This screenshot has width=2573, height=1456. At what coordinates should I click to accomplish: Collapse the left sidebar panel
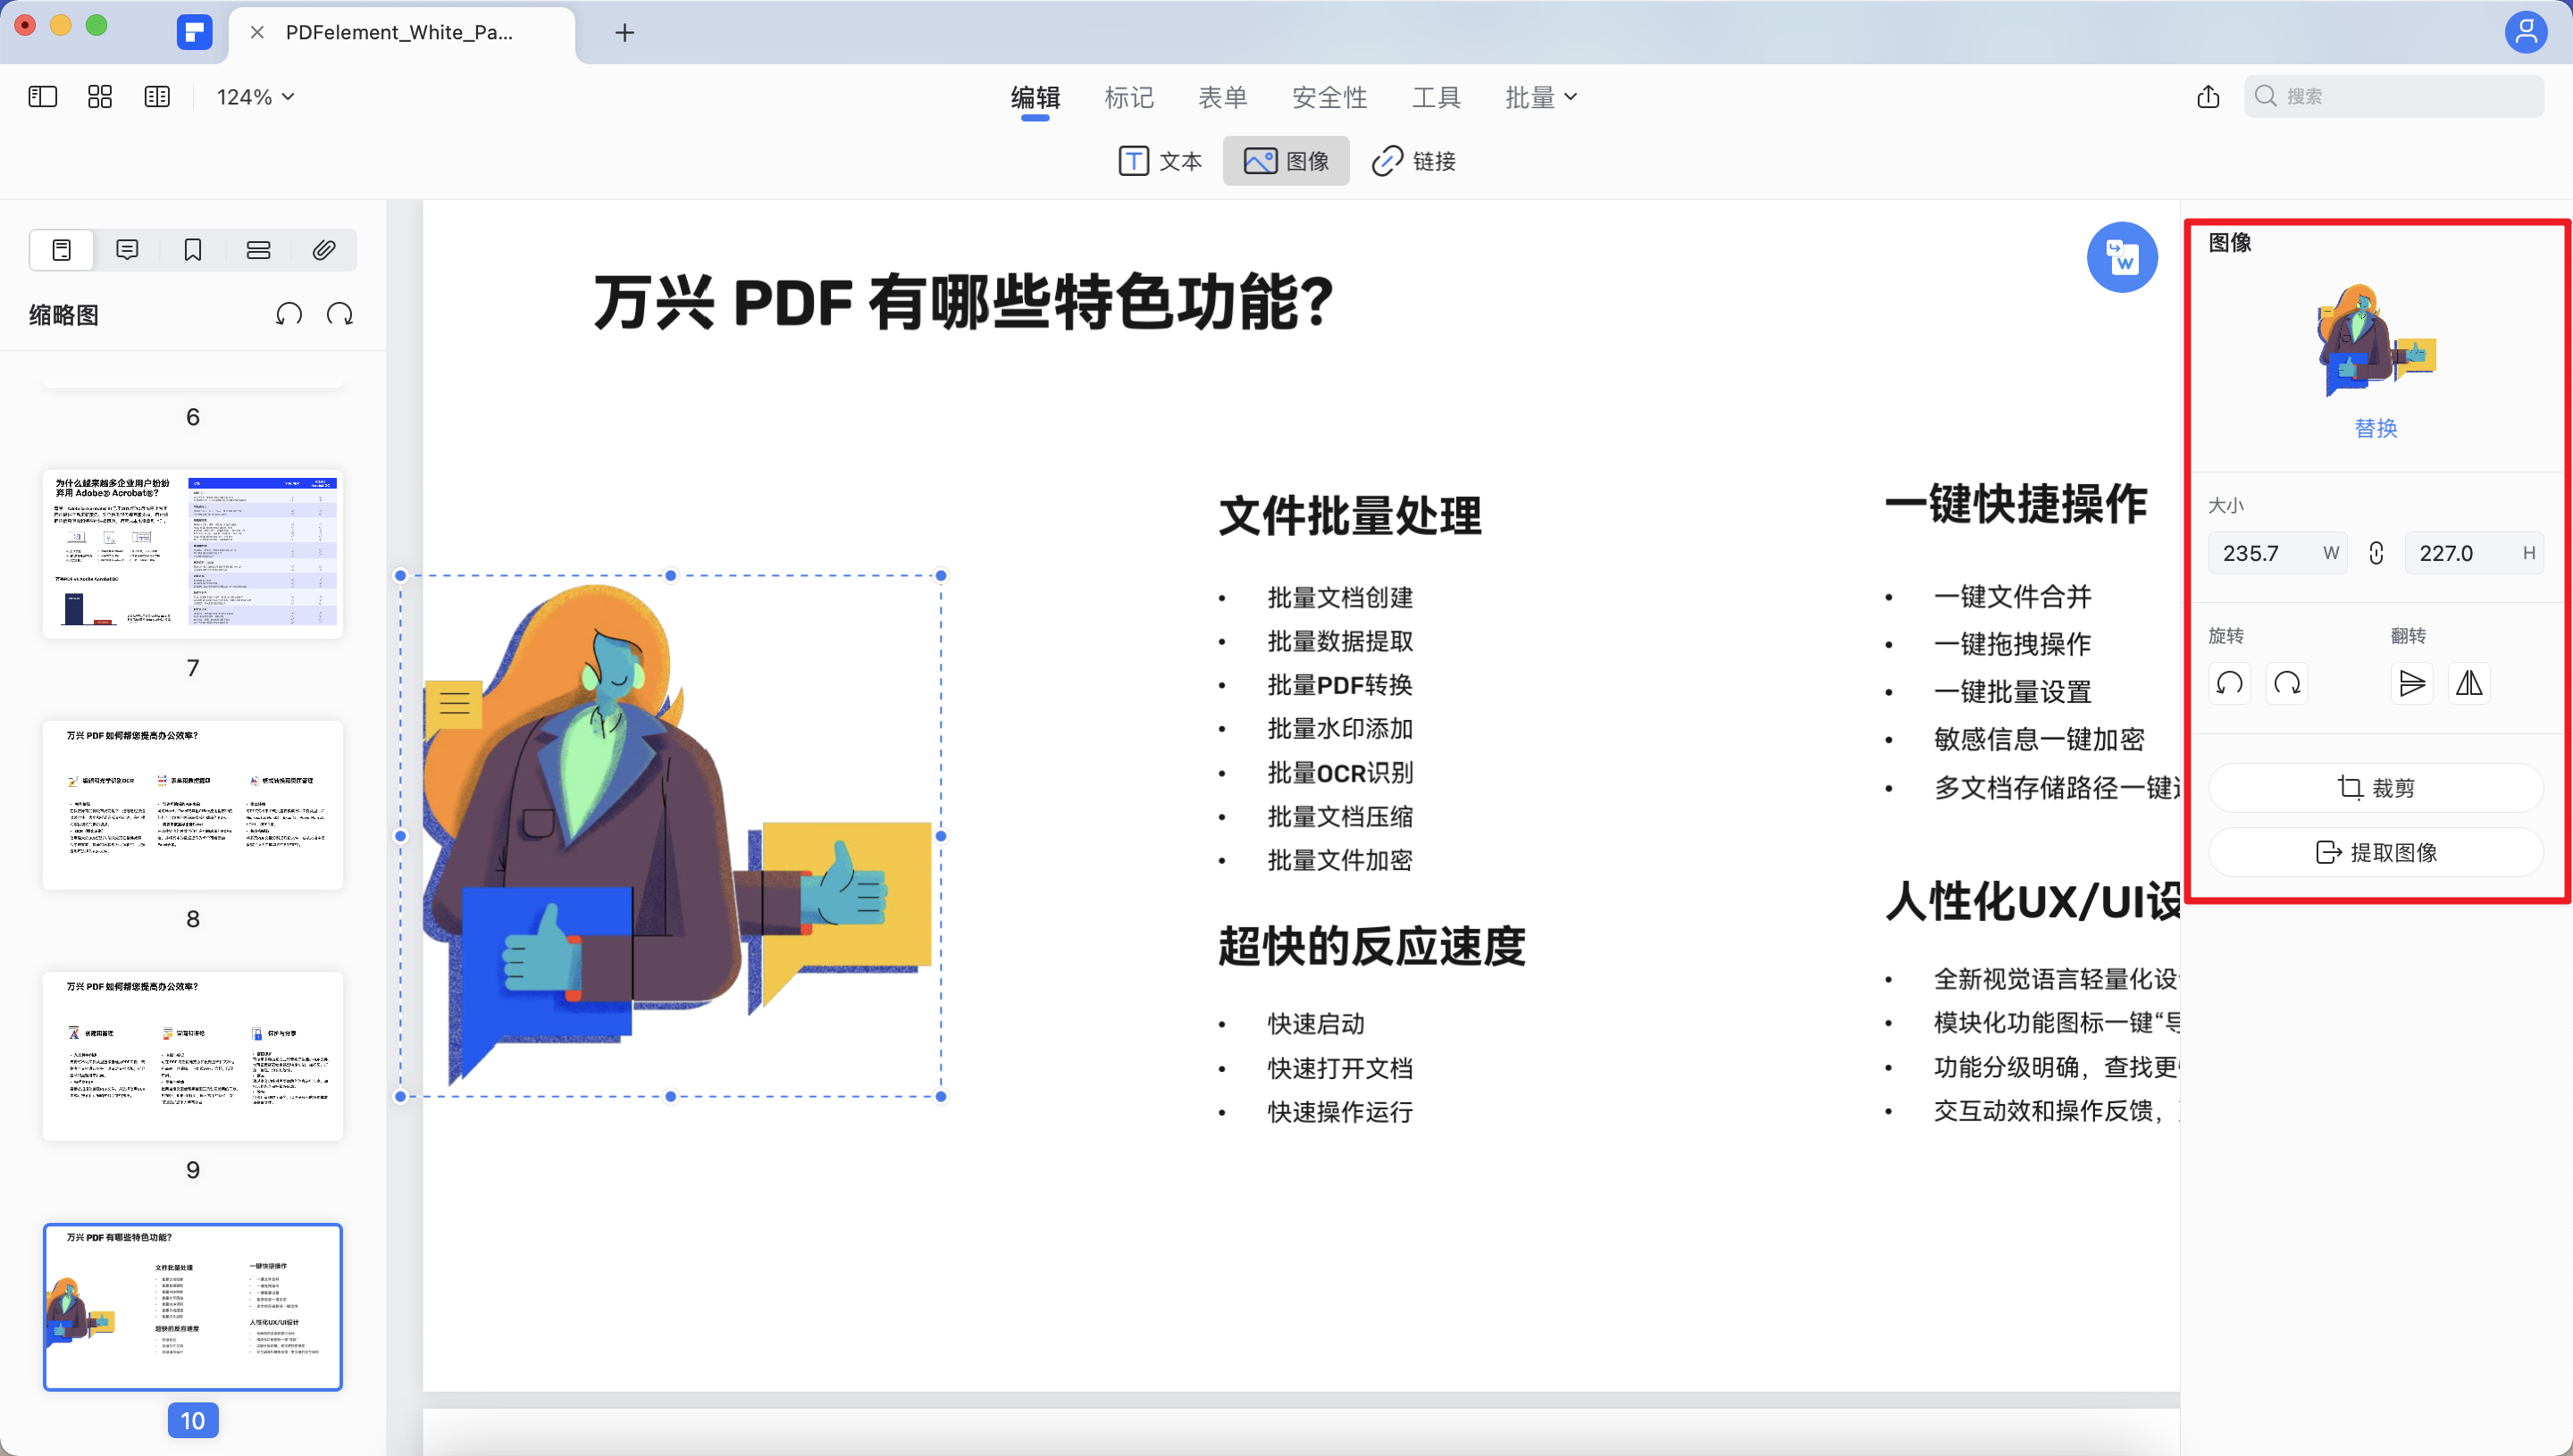42,96
